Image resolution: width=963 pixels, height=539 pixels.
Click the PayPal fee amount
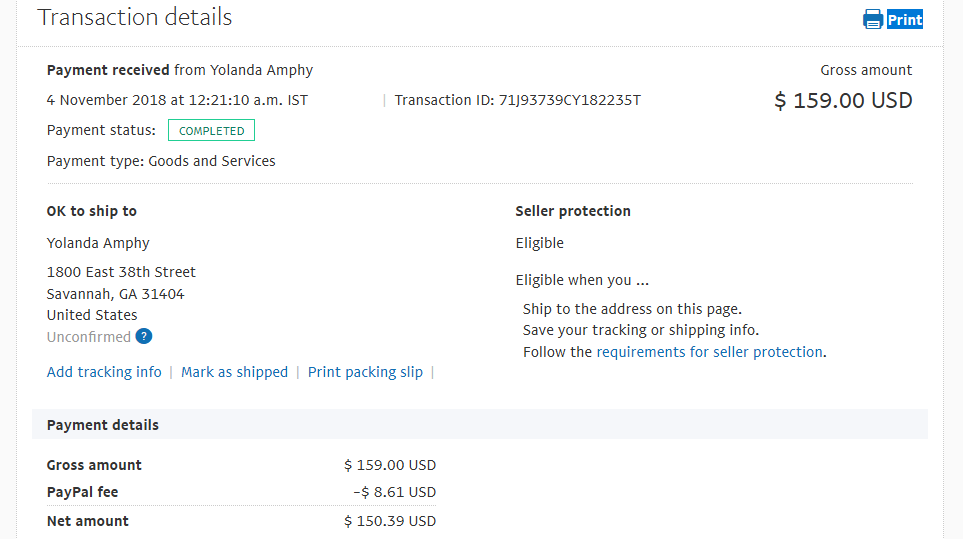tap(394, 492)
